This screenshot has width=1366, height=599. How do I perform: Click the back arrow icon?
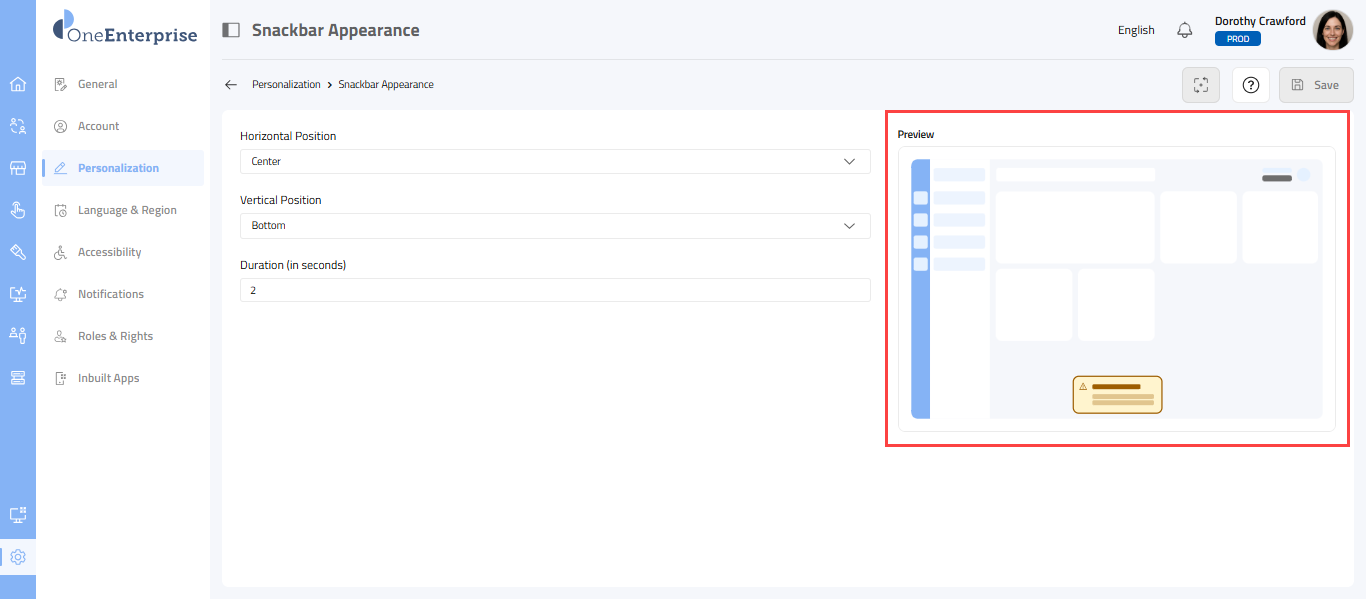coord(231,85)
